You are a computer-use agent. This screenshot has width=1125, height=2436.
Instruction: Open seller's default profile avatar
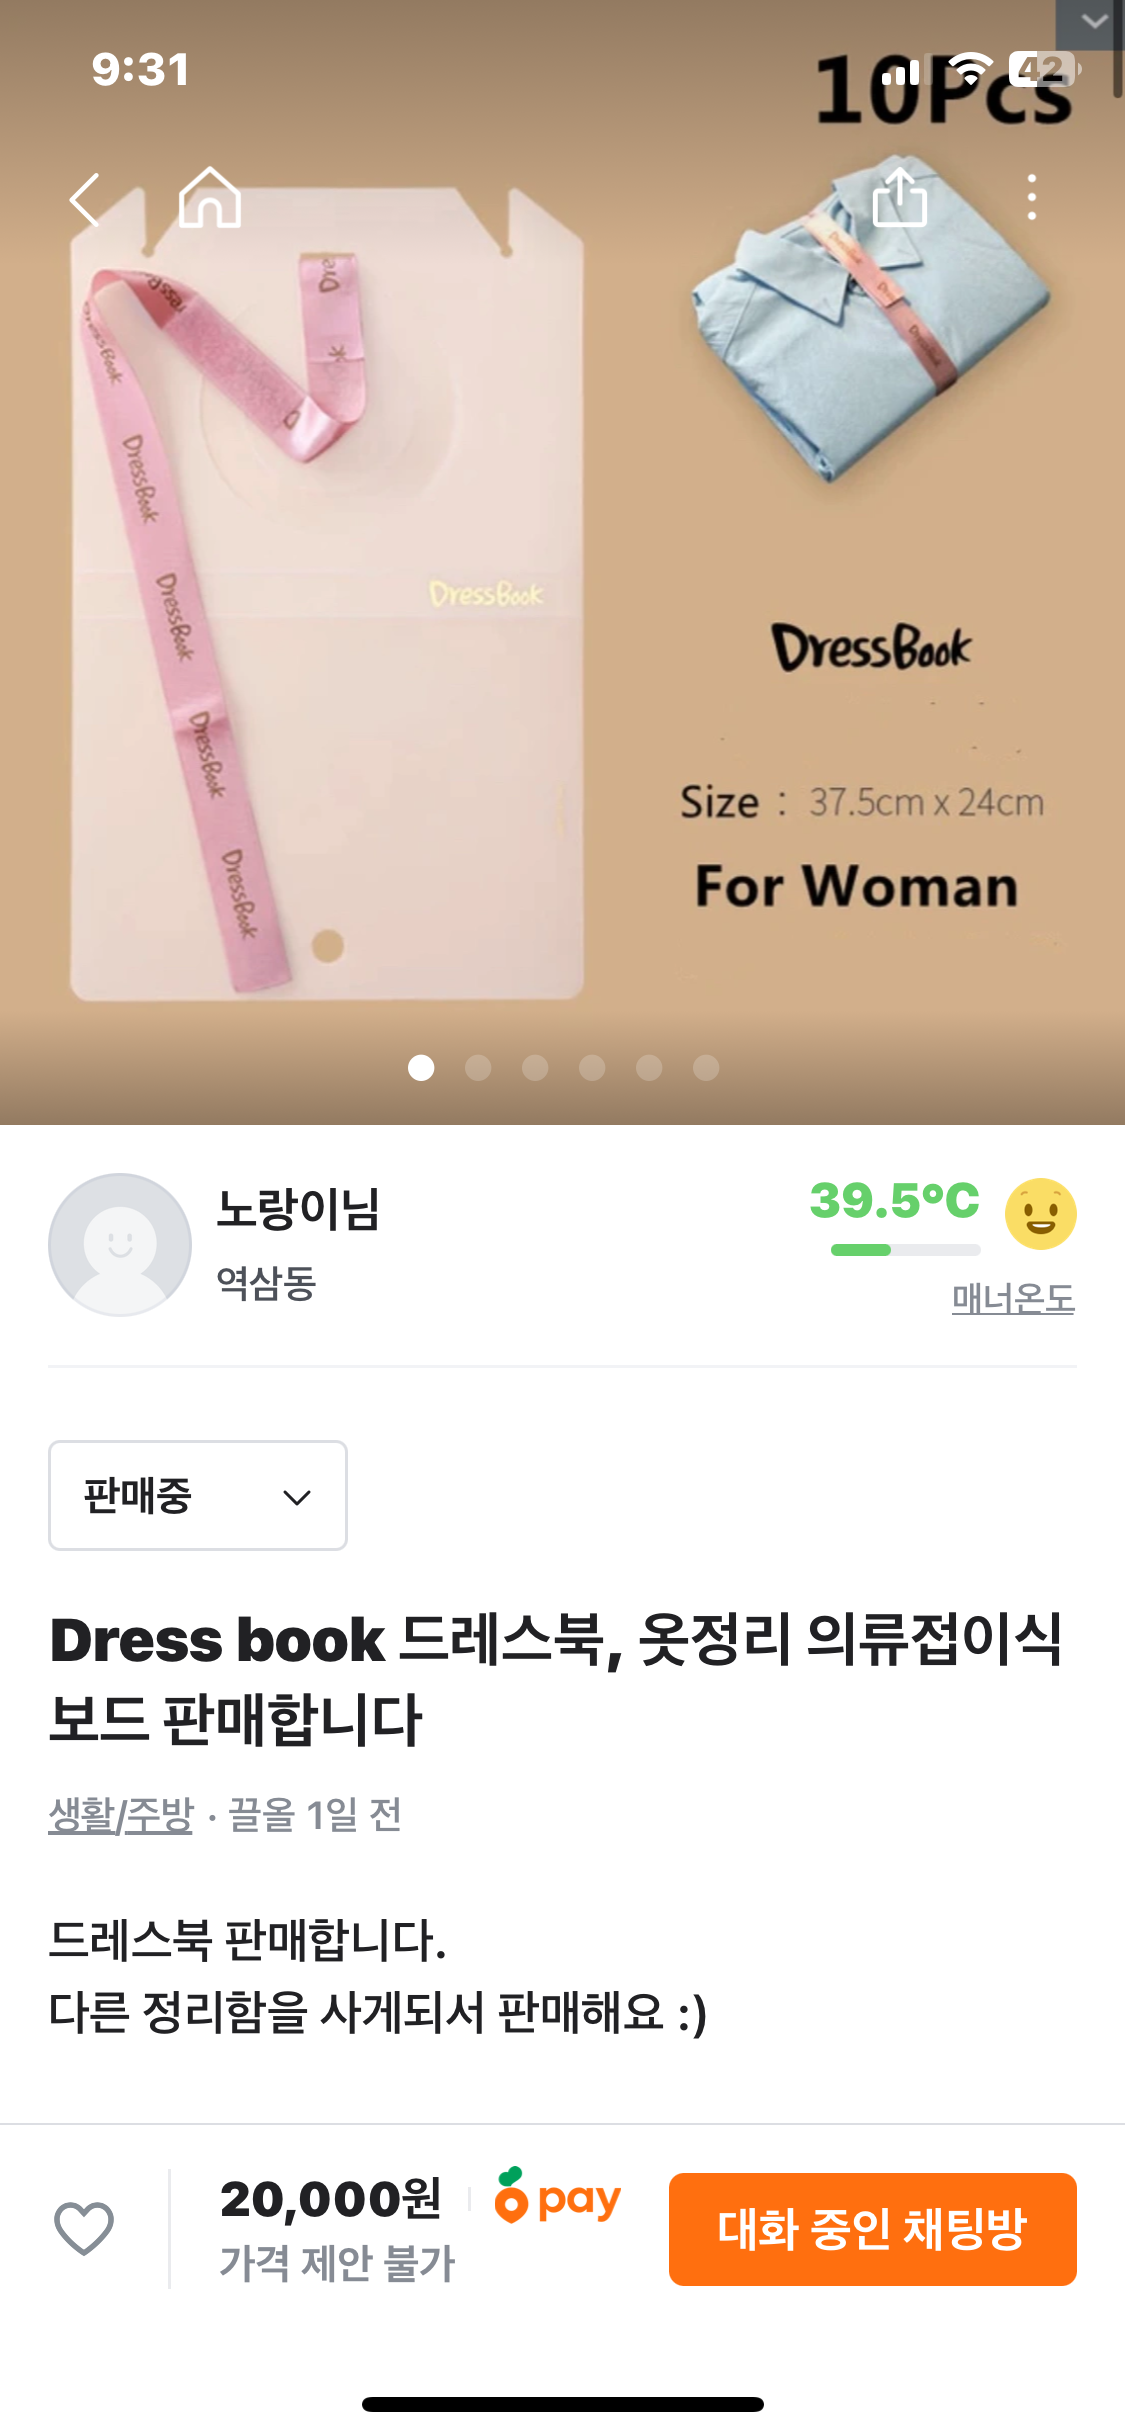coord(120,1245)
